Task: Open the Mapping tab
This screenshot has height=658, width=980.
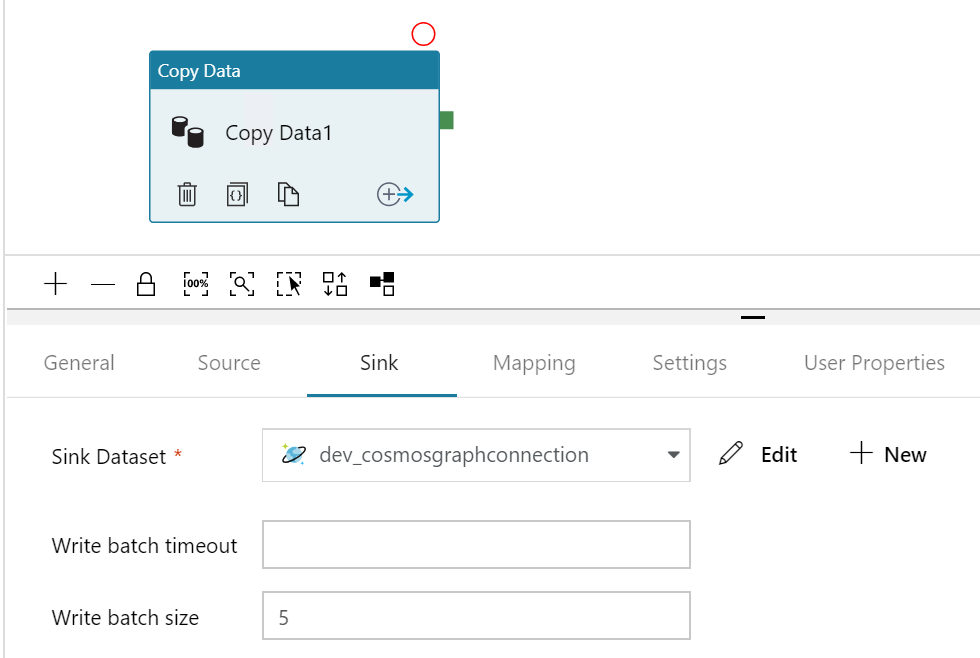Action: coord(534,363)
